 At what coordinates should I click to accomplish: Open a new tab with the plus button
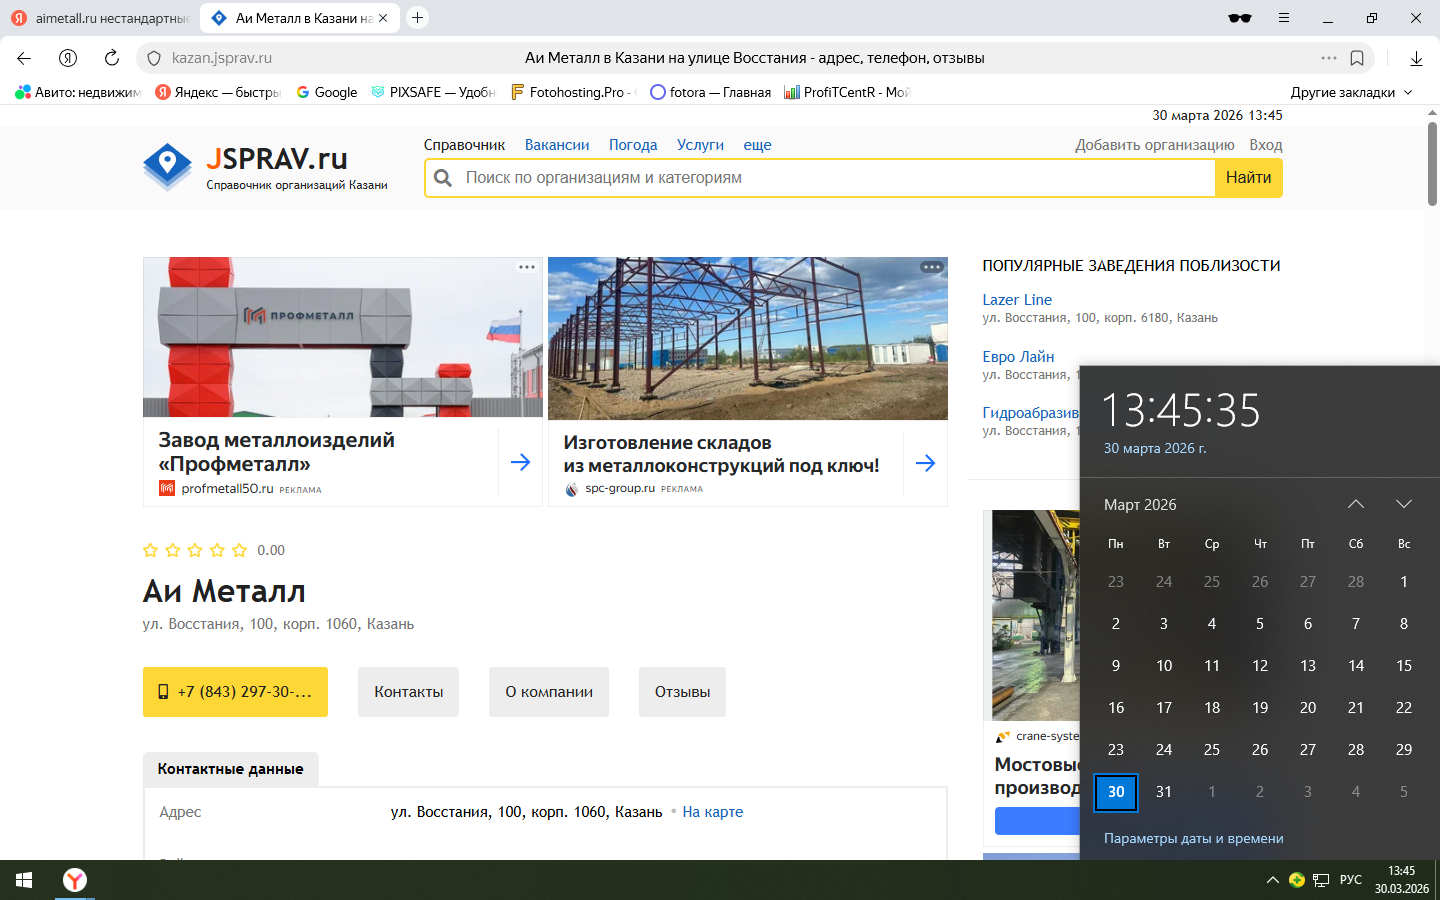point(418,18)
